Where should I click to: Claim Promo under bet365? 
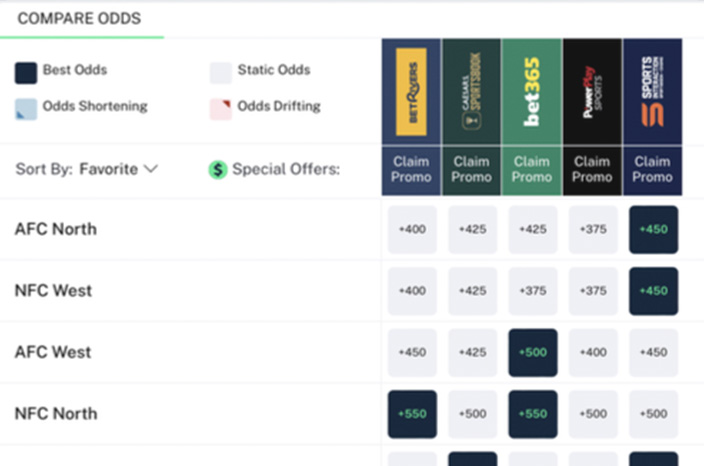pos(532,170)
